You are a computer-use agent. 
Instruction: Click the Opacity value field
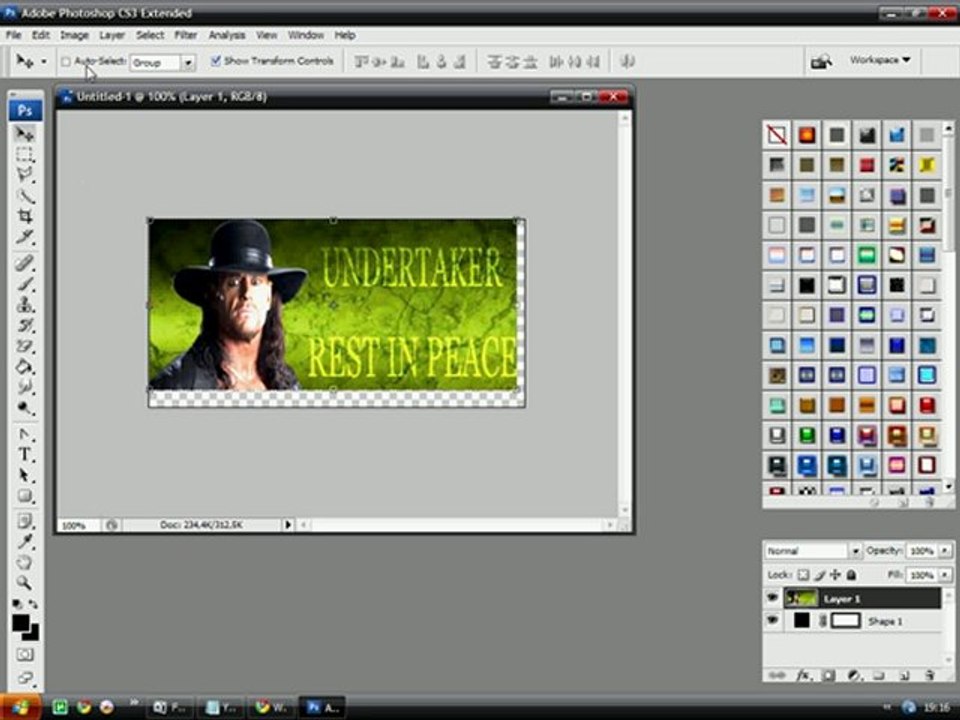(921, 551)
